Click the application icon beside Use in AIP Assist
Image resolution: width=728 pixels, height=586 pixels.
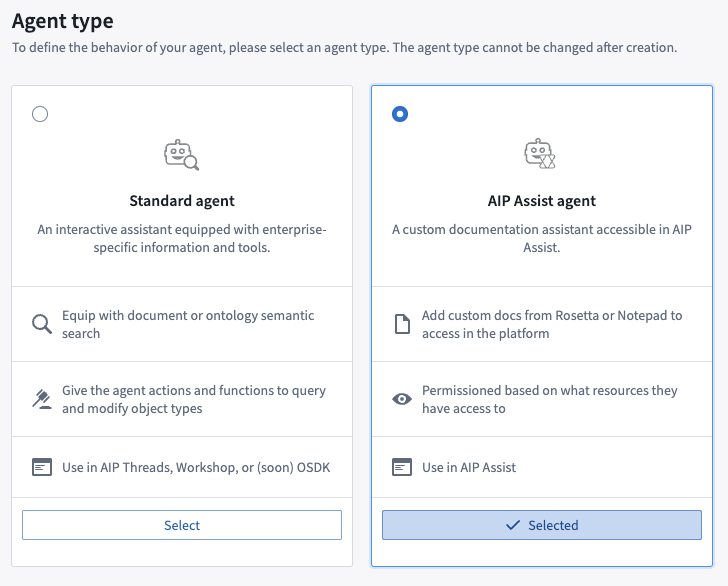tap(402, 467)
